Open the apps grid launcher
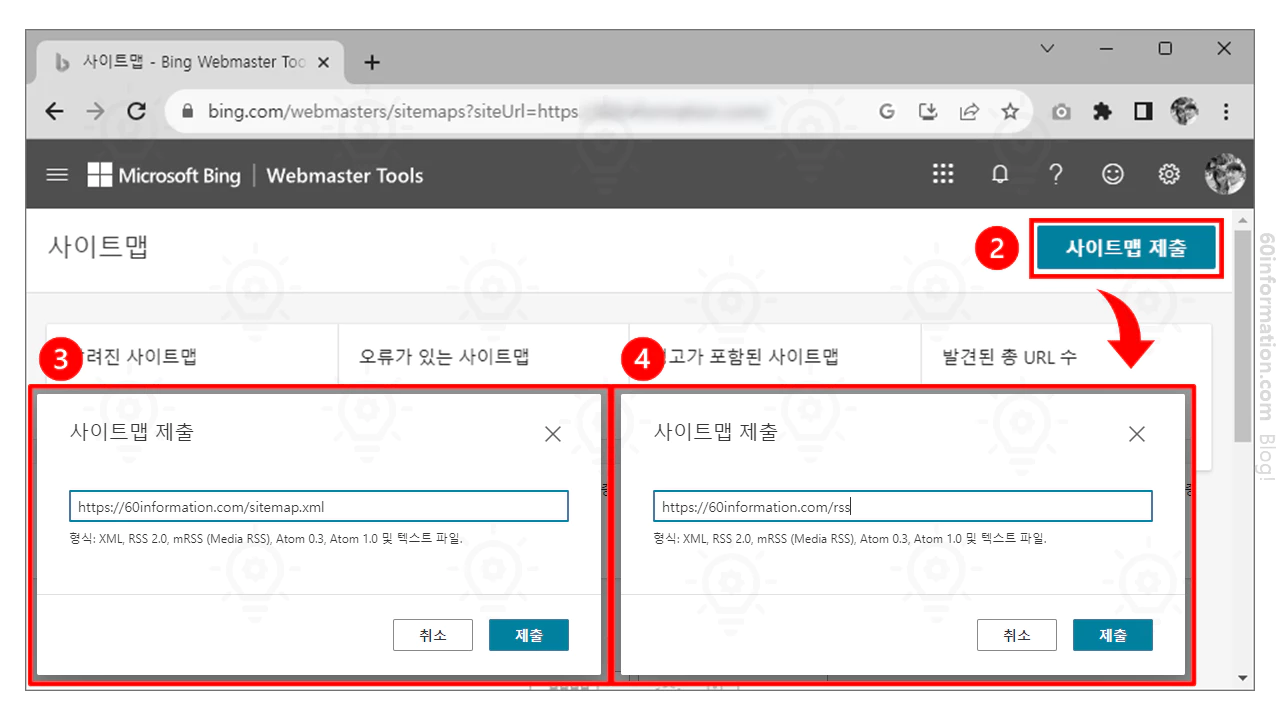 click(x=943, y=174)
